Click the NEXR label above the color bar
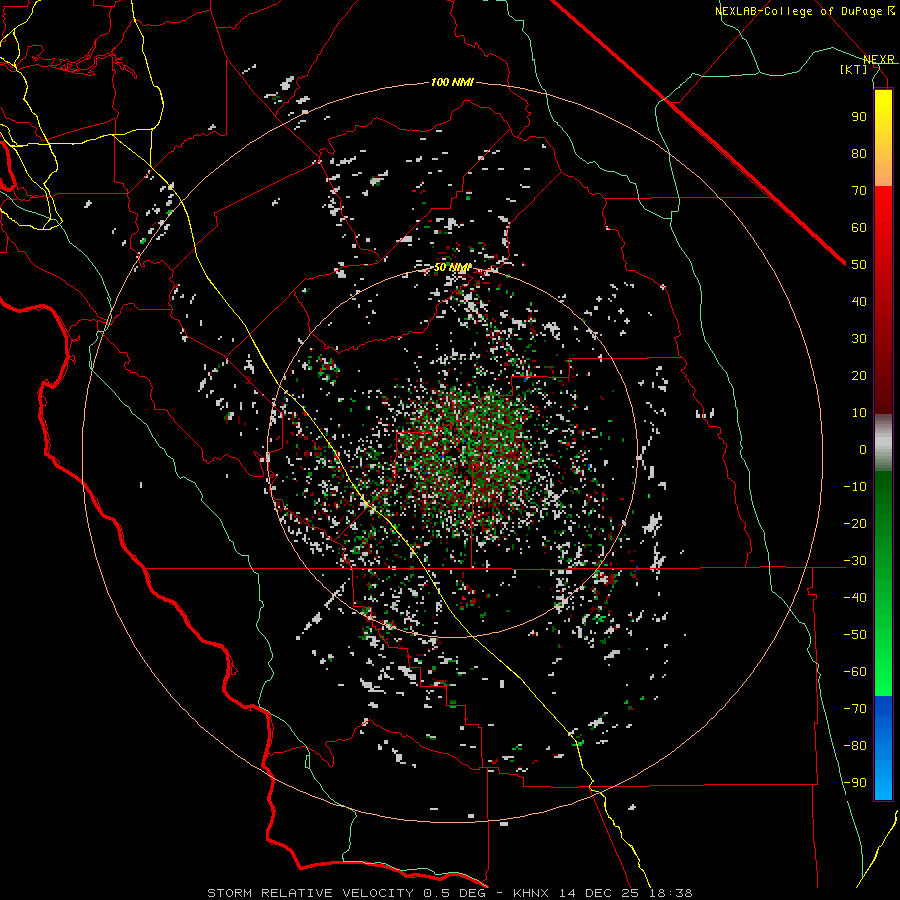 pyautogui.click(x=879, y=59)
